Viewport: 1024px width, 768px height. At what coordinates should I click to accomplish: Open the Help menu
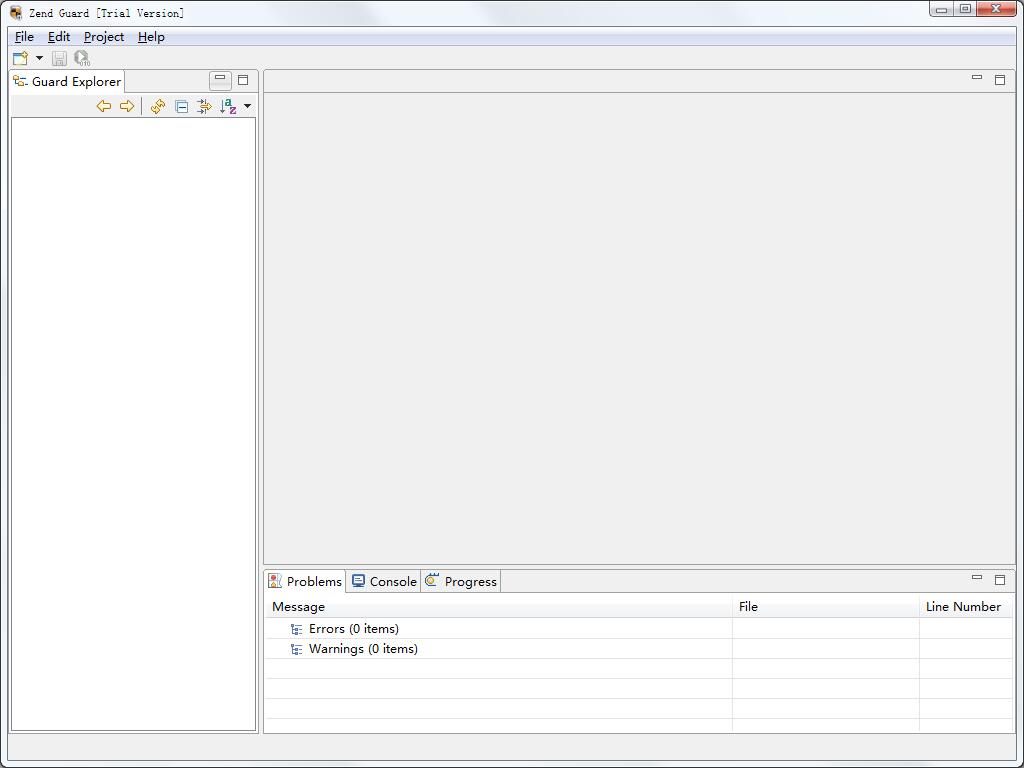[x=151, y=37]
